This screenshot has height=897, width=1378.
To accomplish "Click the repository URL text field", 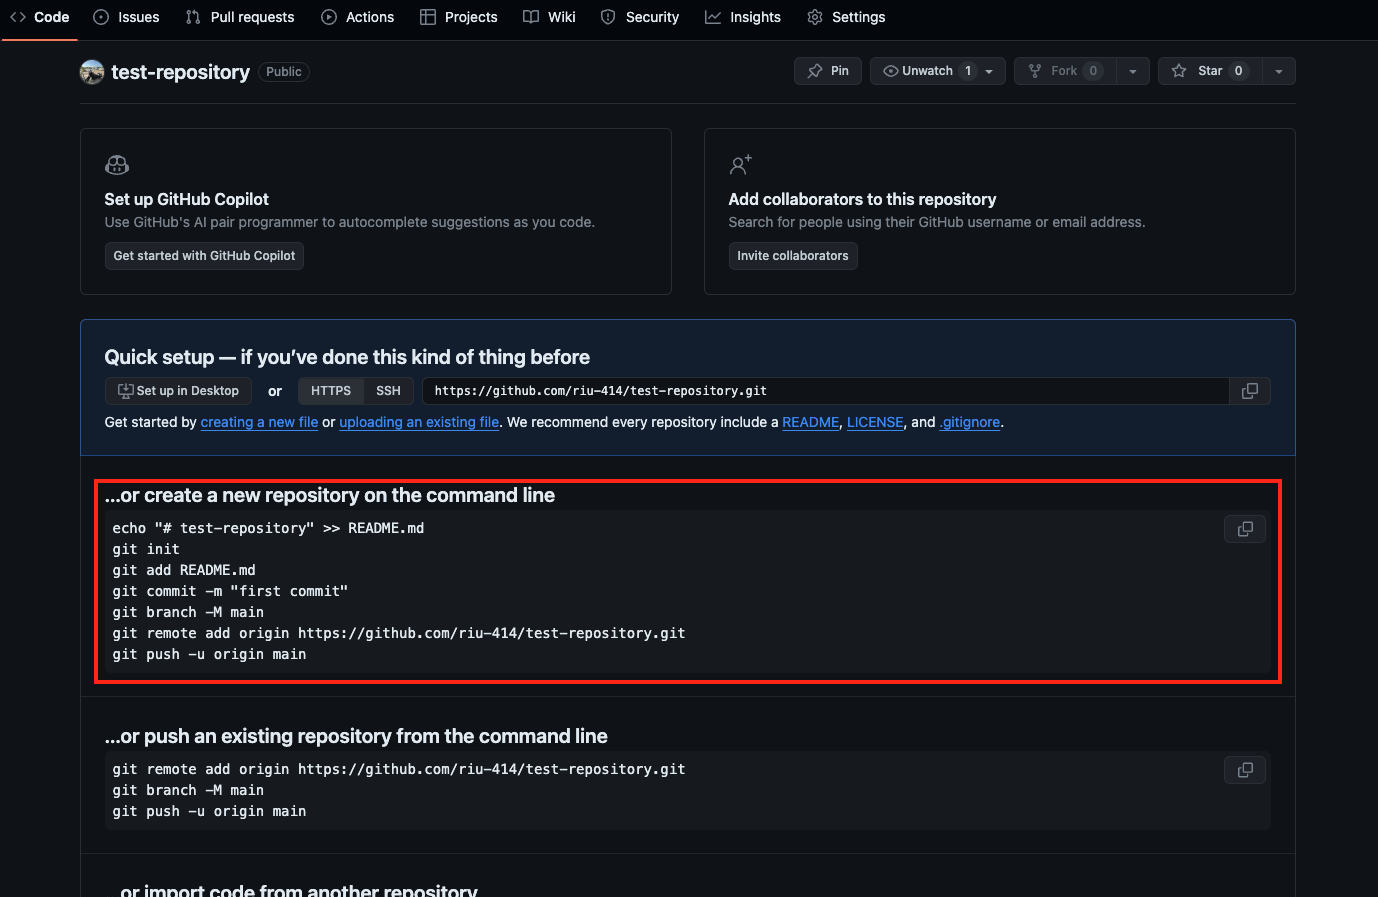I will pos(825,391).
